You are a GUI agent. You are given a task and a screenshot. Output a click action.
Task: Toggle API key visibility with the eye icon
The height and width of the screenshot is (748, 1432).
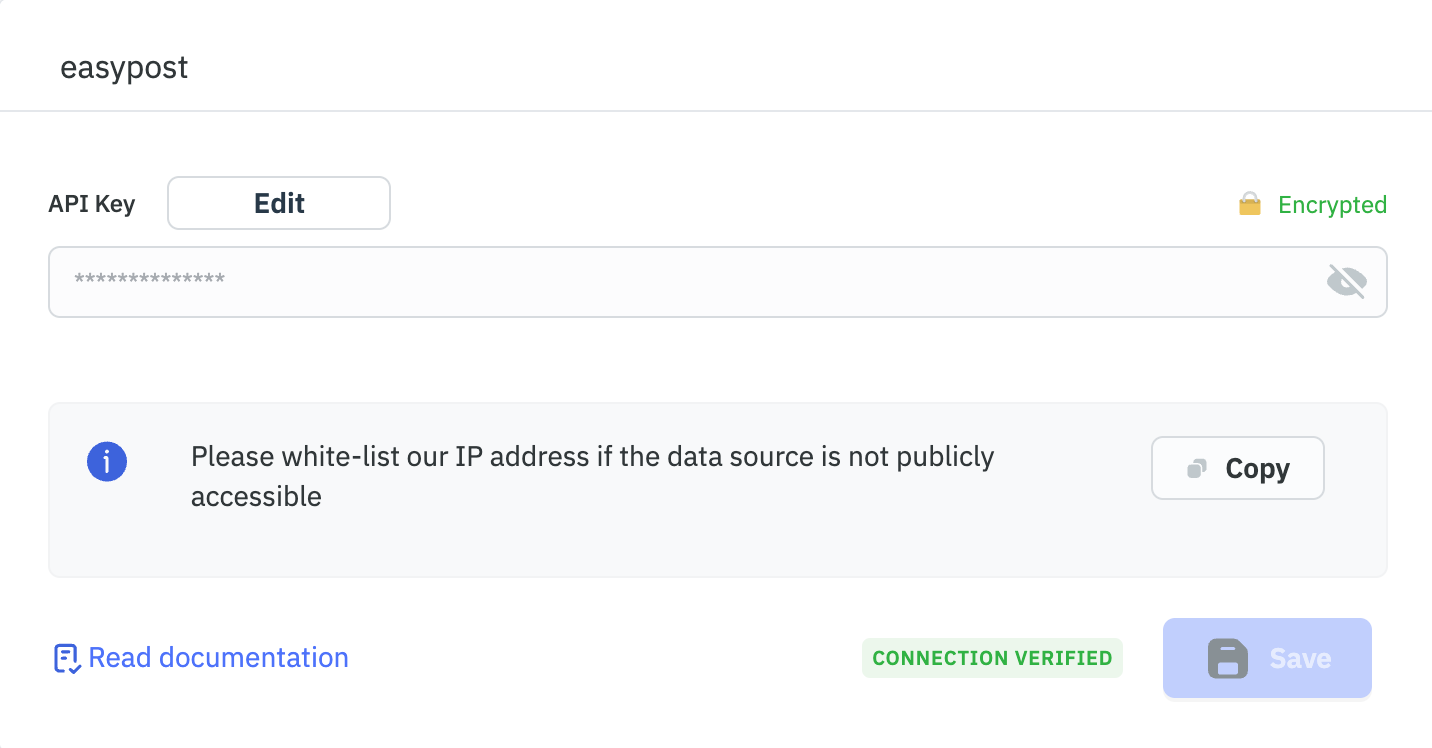(1347, 281)
